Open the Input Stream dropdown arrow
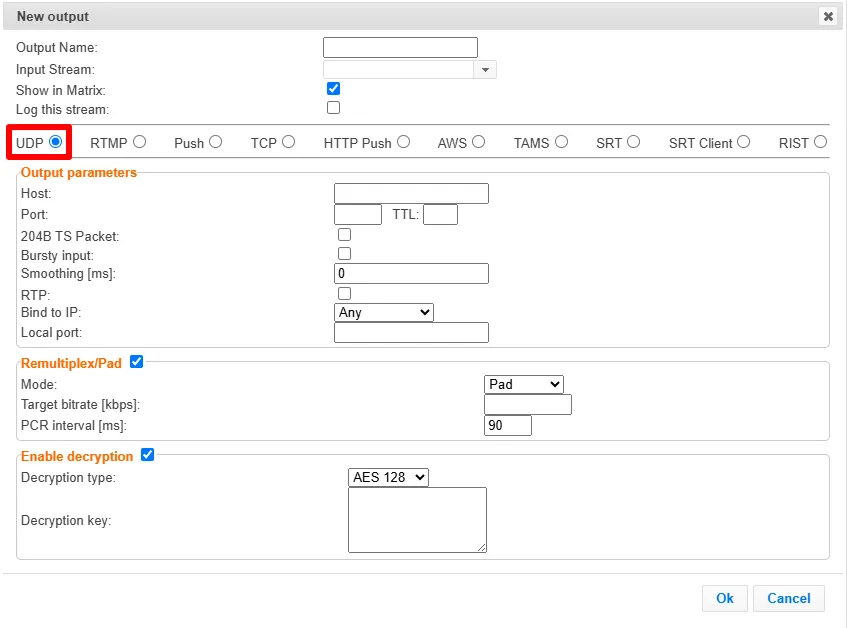This screenshot has width=847, height=628. (485, 70)
